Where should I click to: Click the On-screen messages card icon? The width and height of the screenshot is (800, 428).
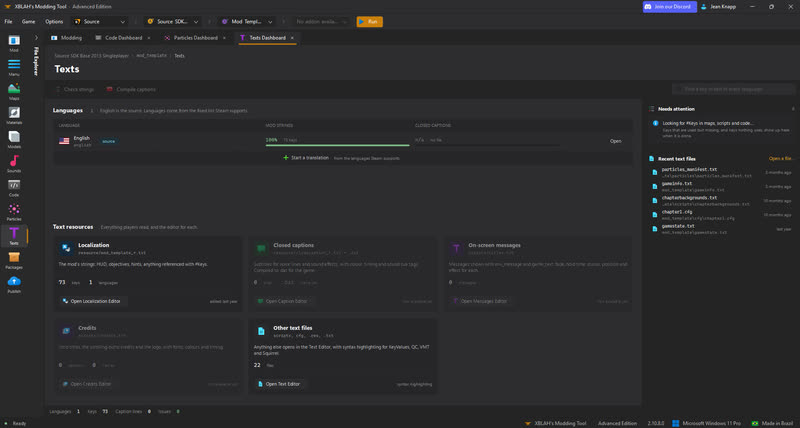pyautogui.click(x=456, y=248)
